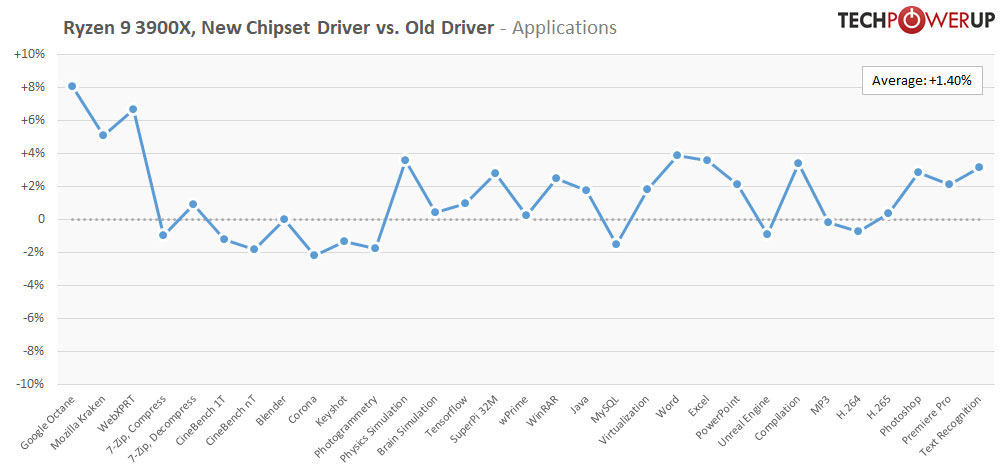Click the Word data point

[677, 155]
